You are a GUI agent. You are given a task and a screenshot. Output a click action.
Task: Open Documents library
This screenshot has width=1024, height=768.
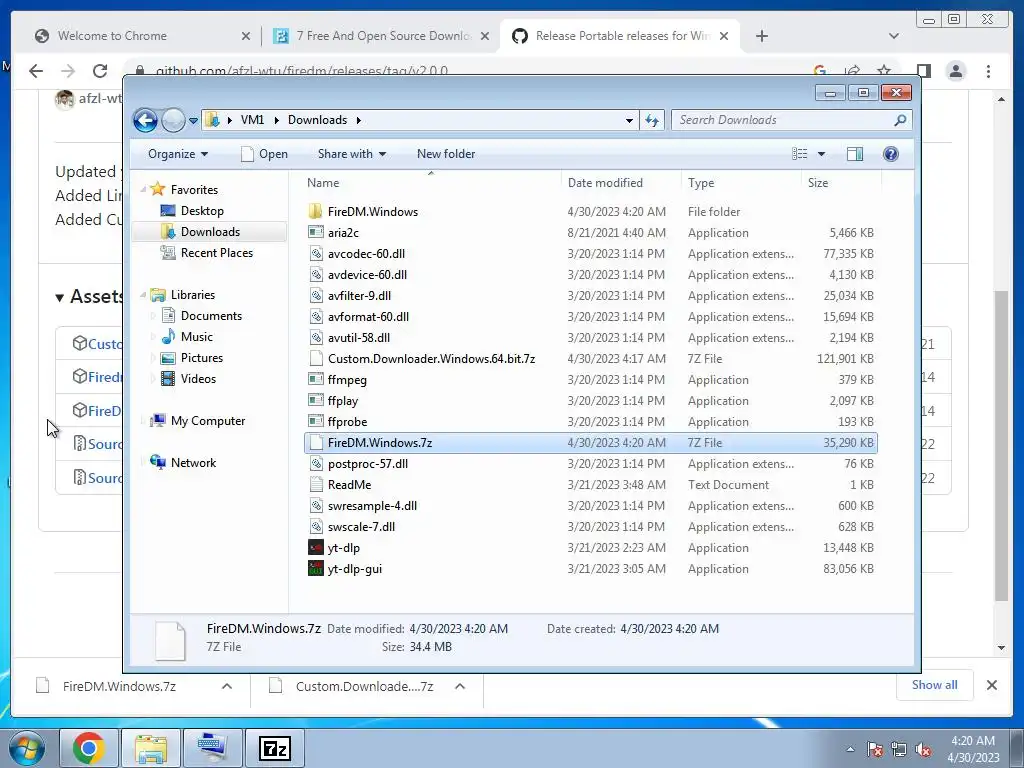211,316
